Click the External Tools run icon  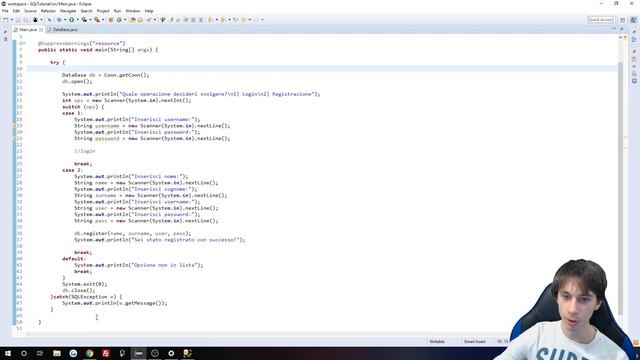[x=97, y=20]
